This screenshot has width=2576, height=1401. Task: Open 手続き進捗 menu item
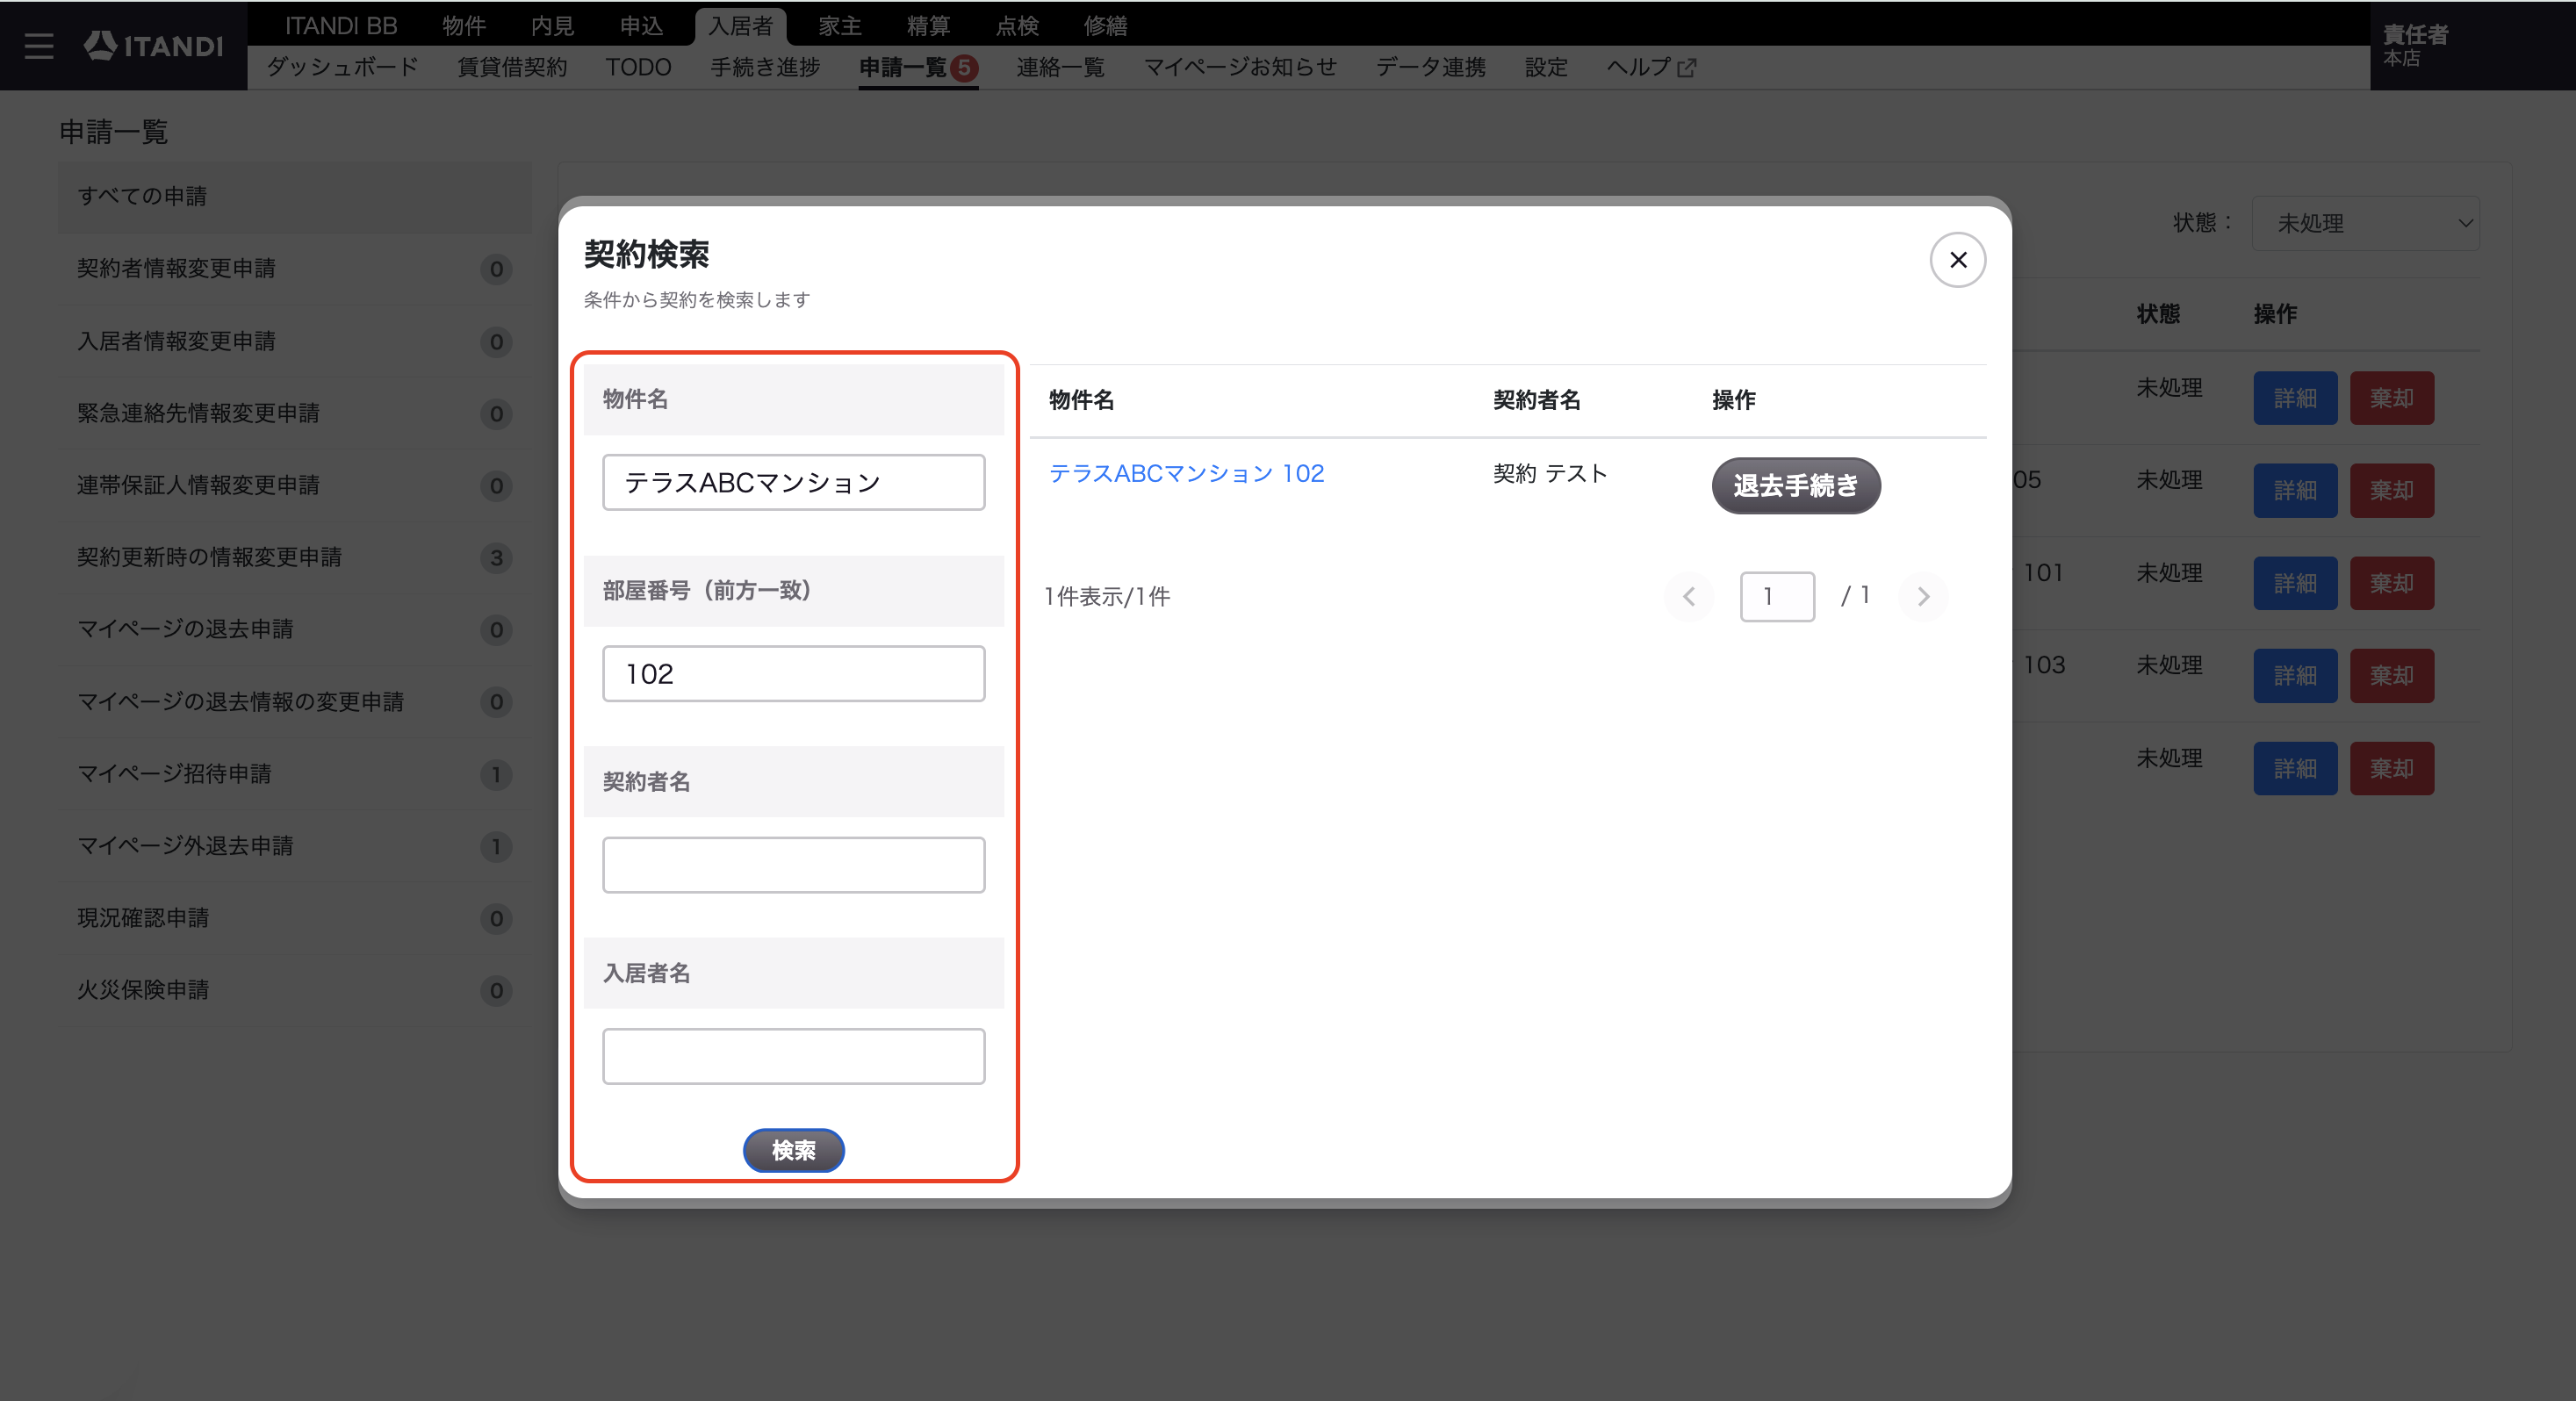[765, 67]
